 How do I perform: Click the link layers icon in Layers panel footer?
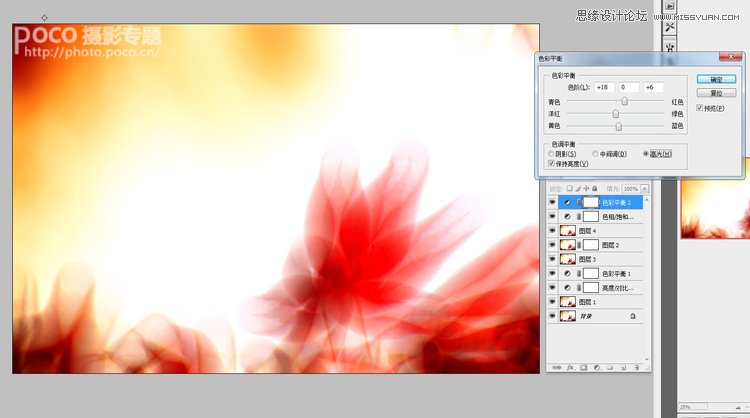(557, 367)
